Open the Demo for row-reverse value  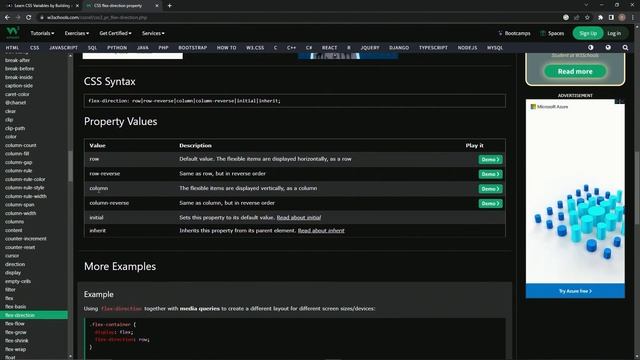coord(490,174)
